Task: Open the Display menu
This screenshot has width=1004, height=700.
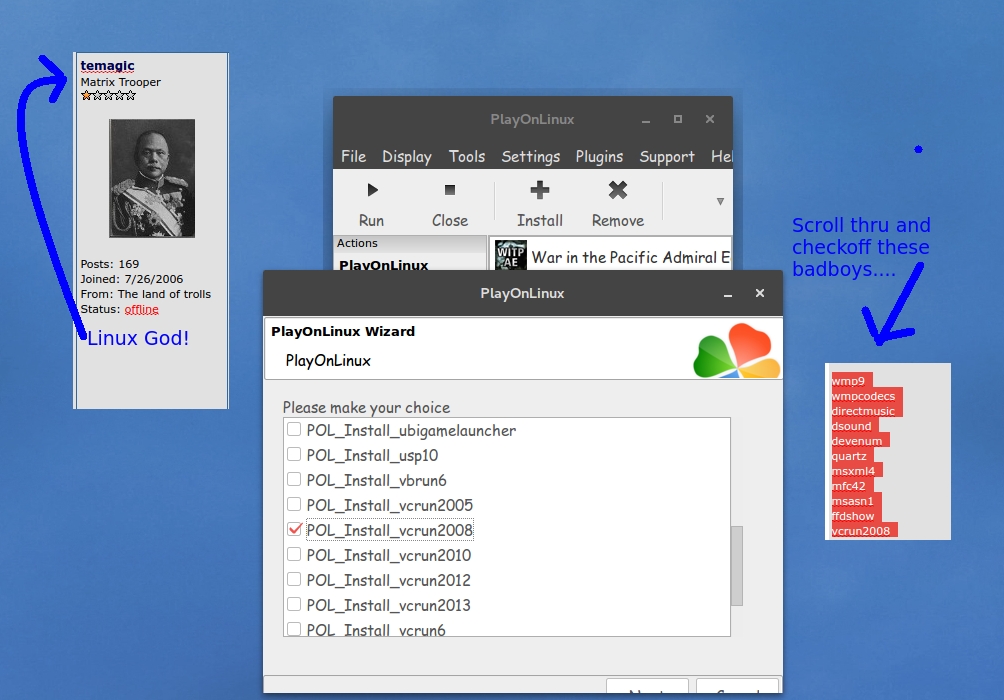Action: 407,157
